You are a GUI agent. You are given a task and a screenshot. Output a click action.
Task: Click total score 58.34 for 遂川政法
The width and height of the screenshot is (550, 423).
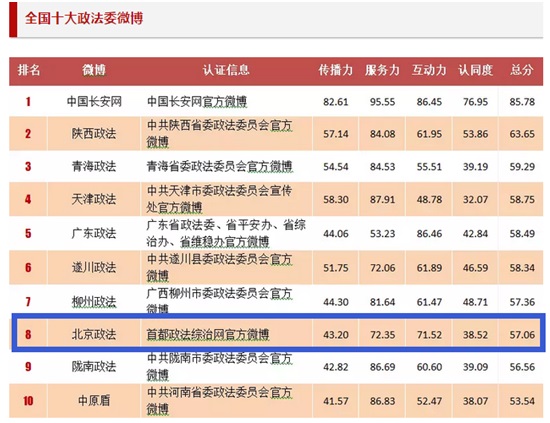(522, 268)
